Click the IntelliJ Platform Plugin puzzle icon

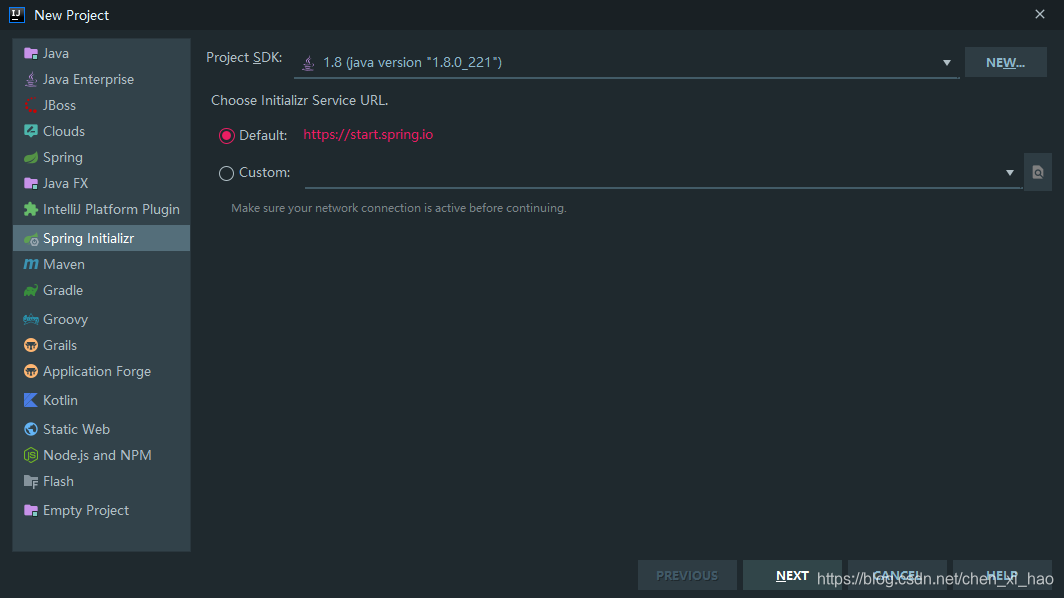[31, 209]
